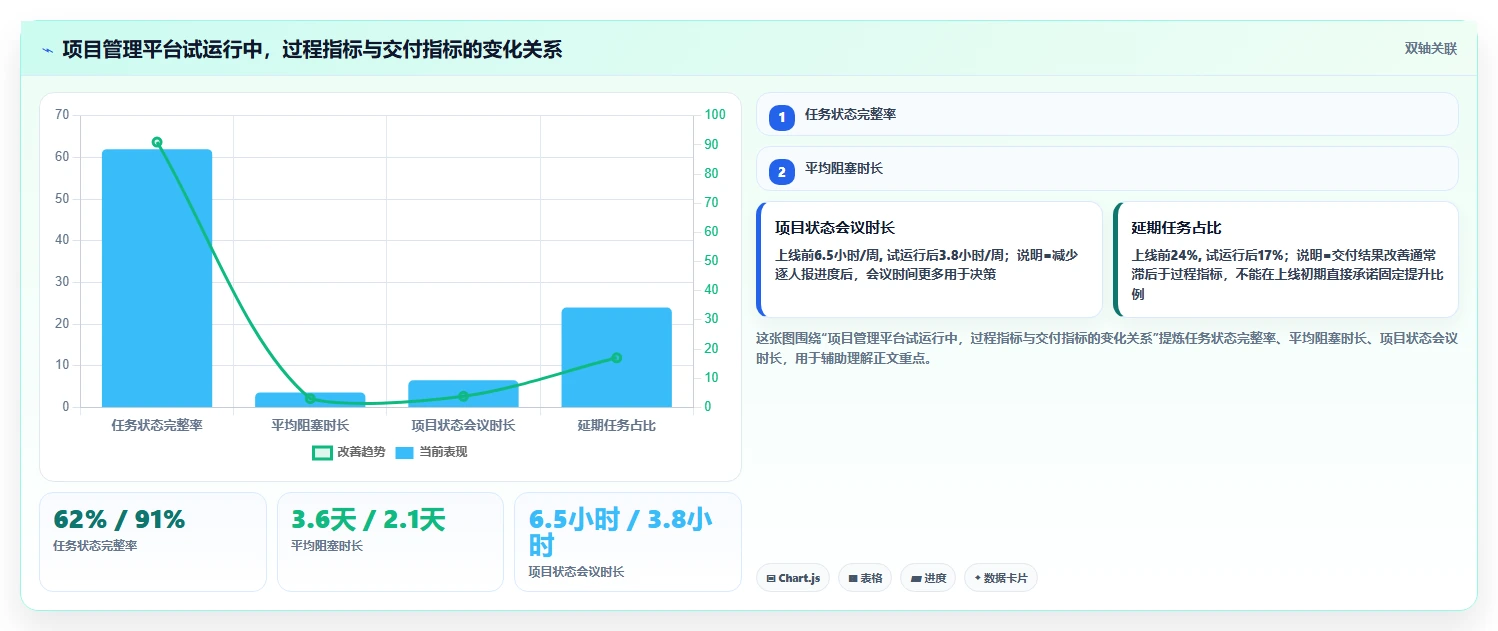Click the icon in the 表格 tag
The height and width of the screenshot is (631, 1498).
click(853, 578)
